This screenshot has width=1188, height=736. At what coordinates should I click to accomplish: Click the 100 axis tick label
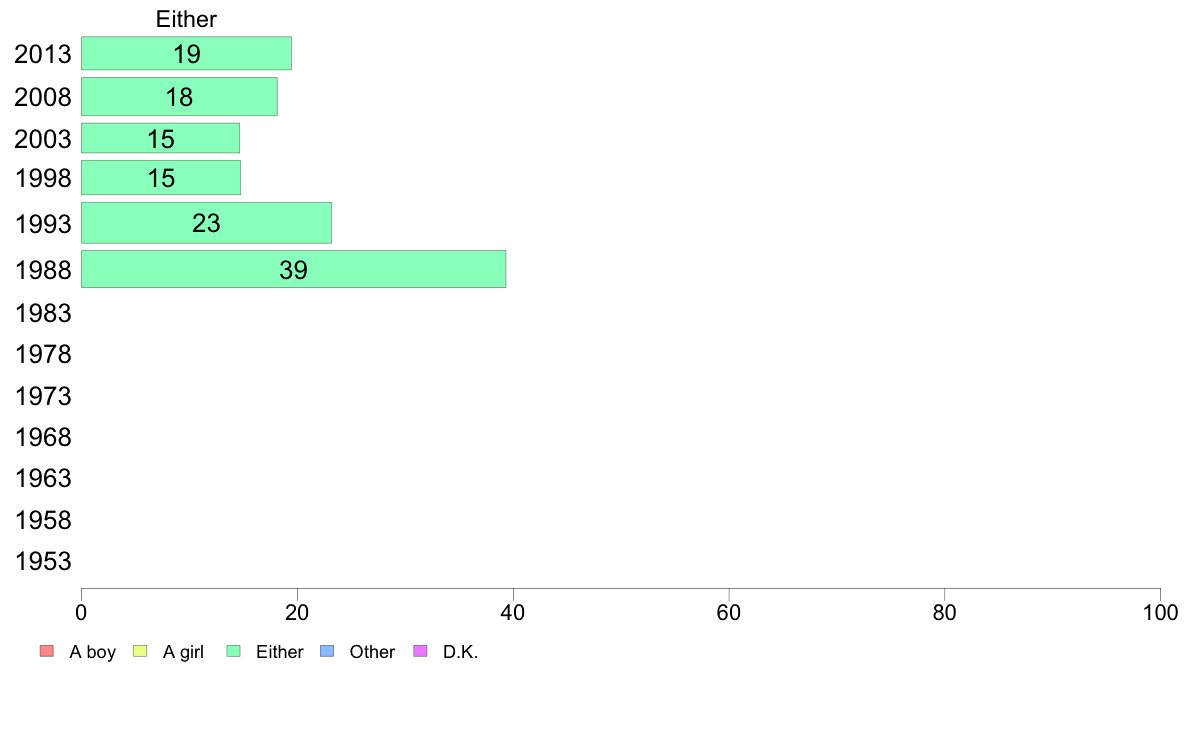click(x=1160, y=612)
